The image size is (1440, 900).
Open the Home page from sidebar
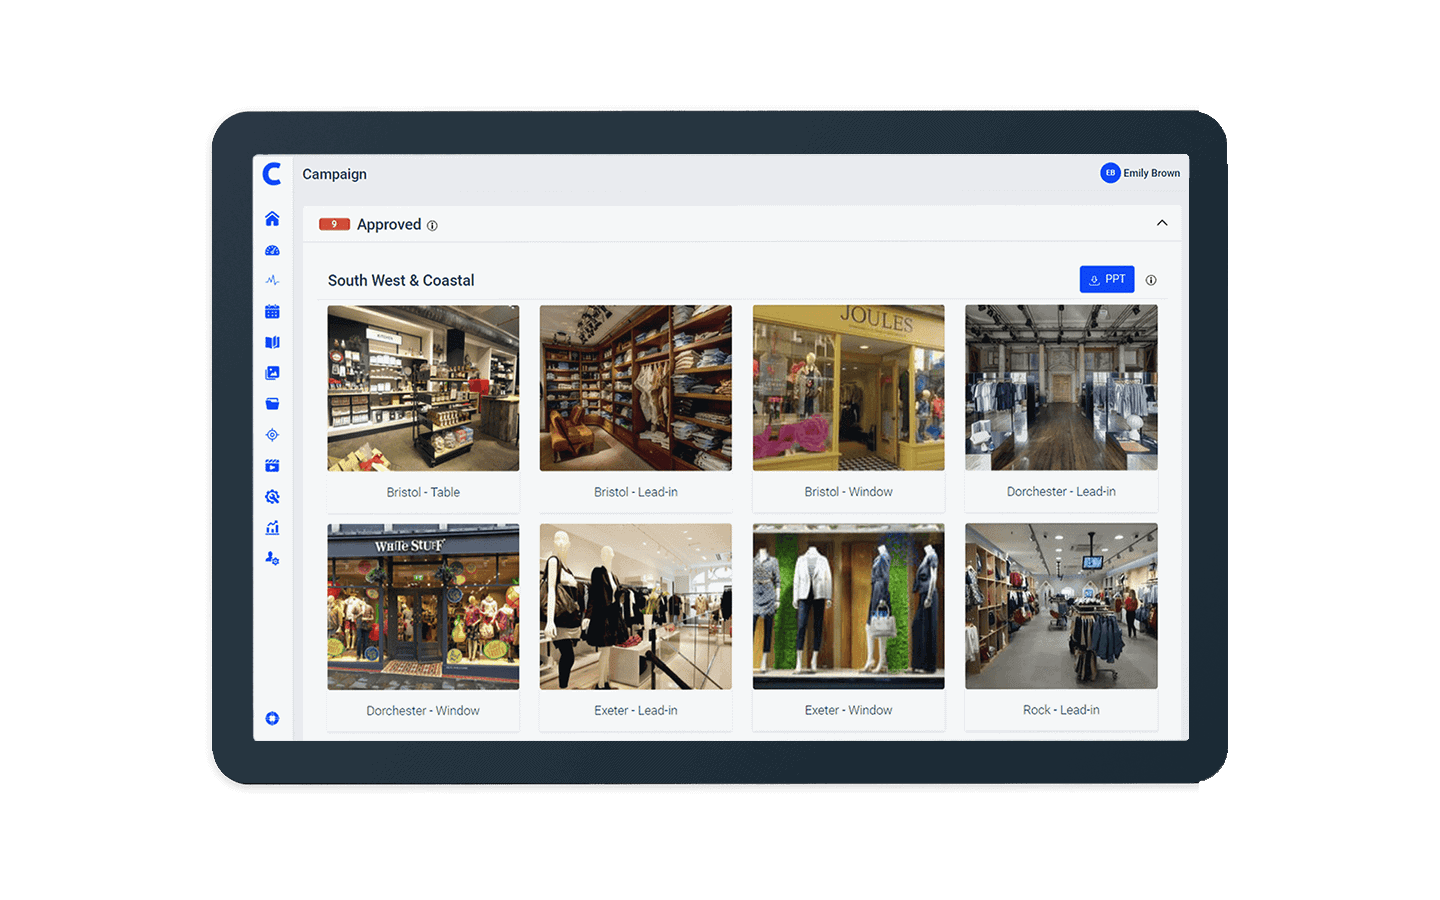(x=272, y=219)
